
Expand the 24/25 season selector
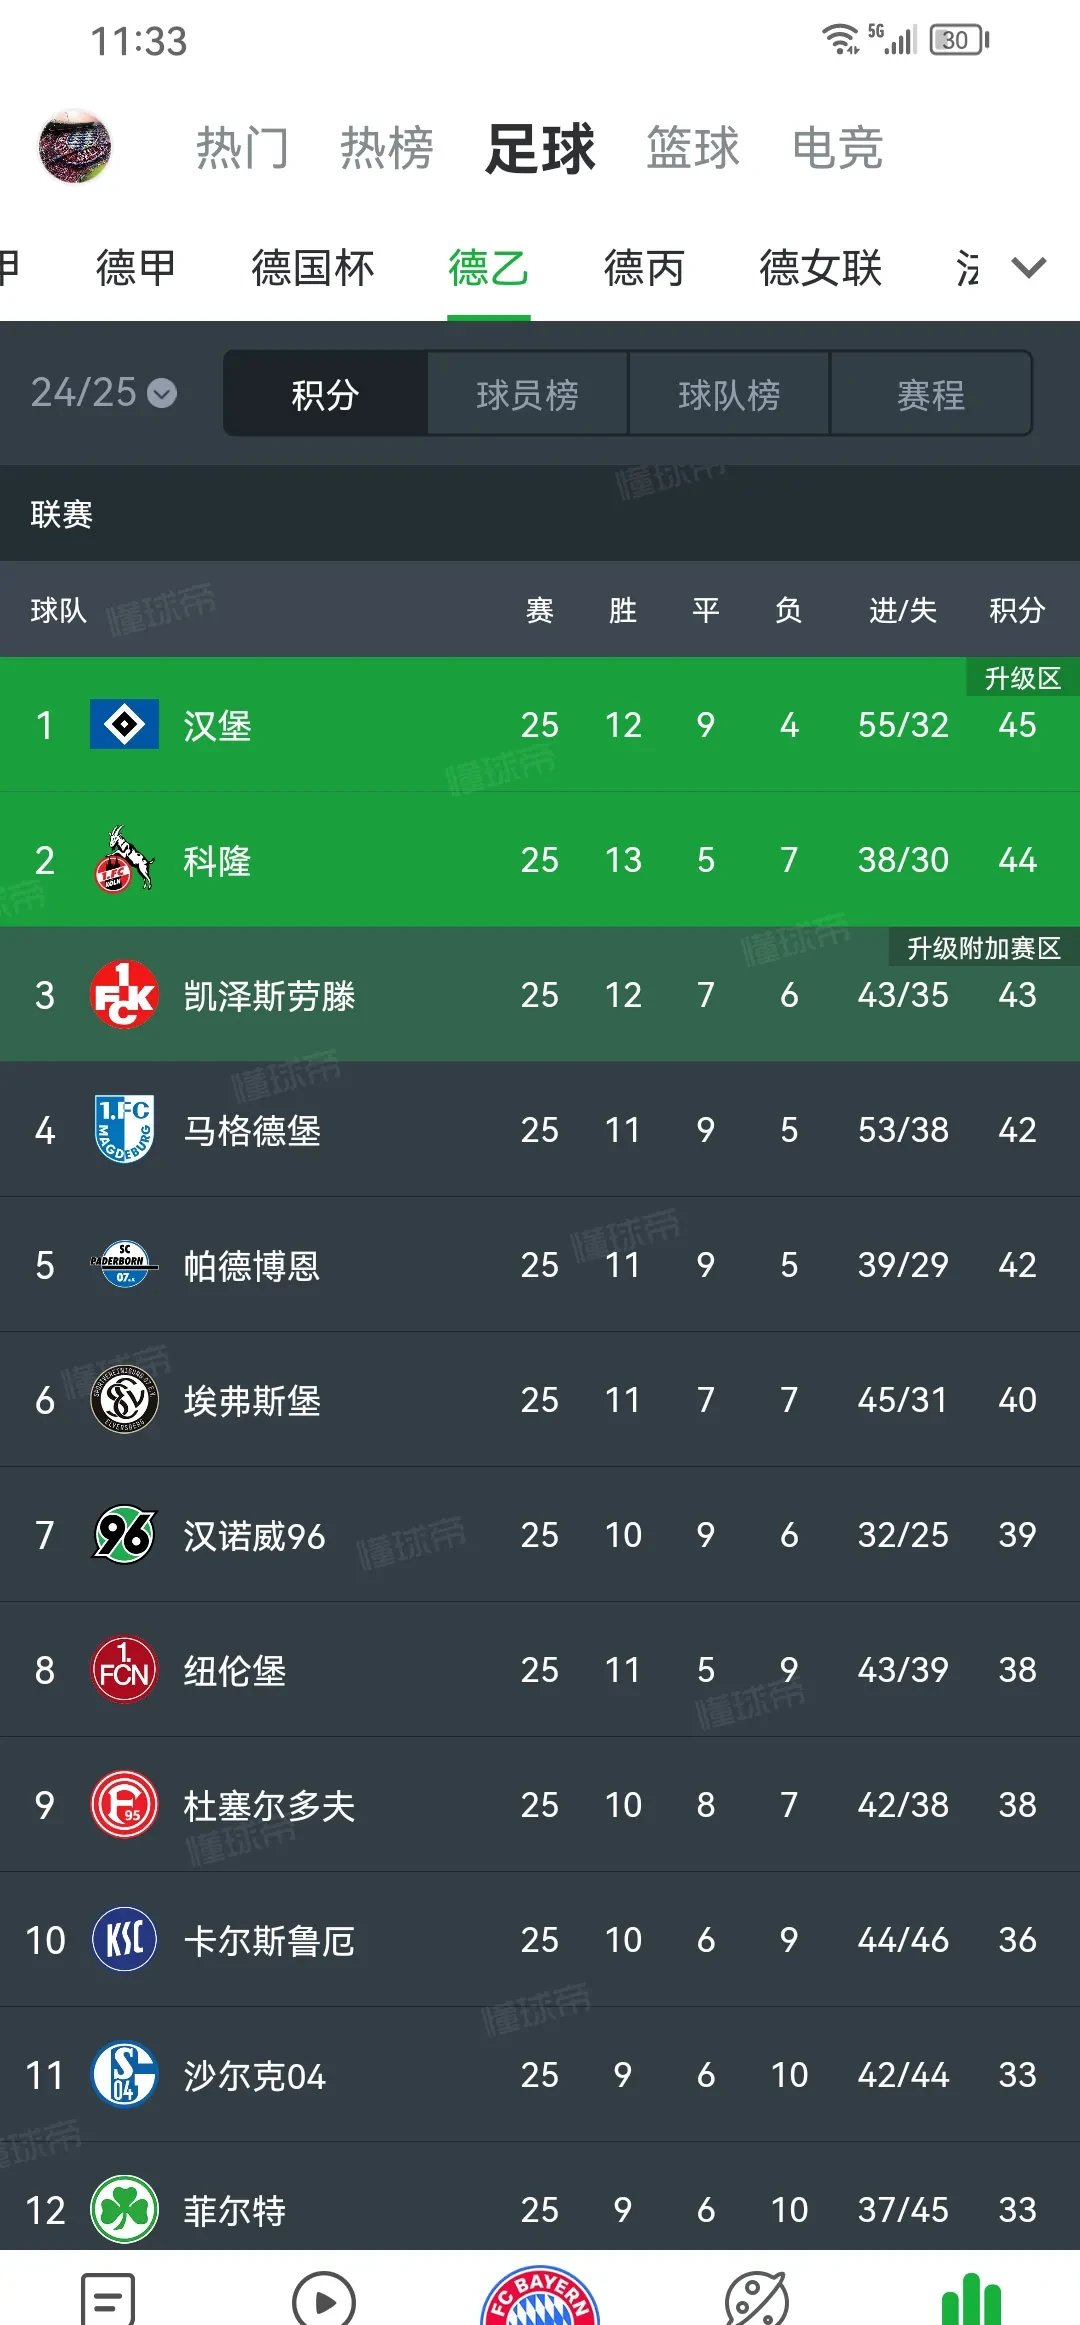pyautogui.click(x=100, y=393)
